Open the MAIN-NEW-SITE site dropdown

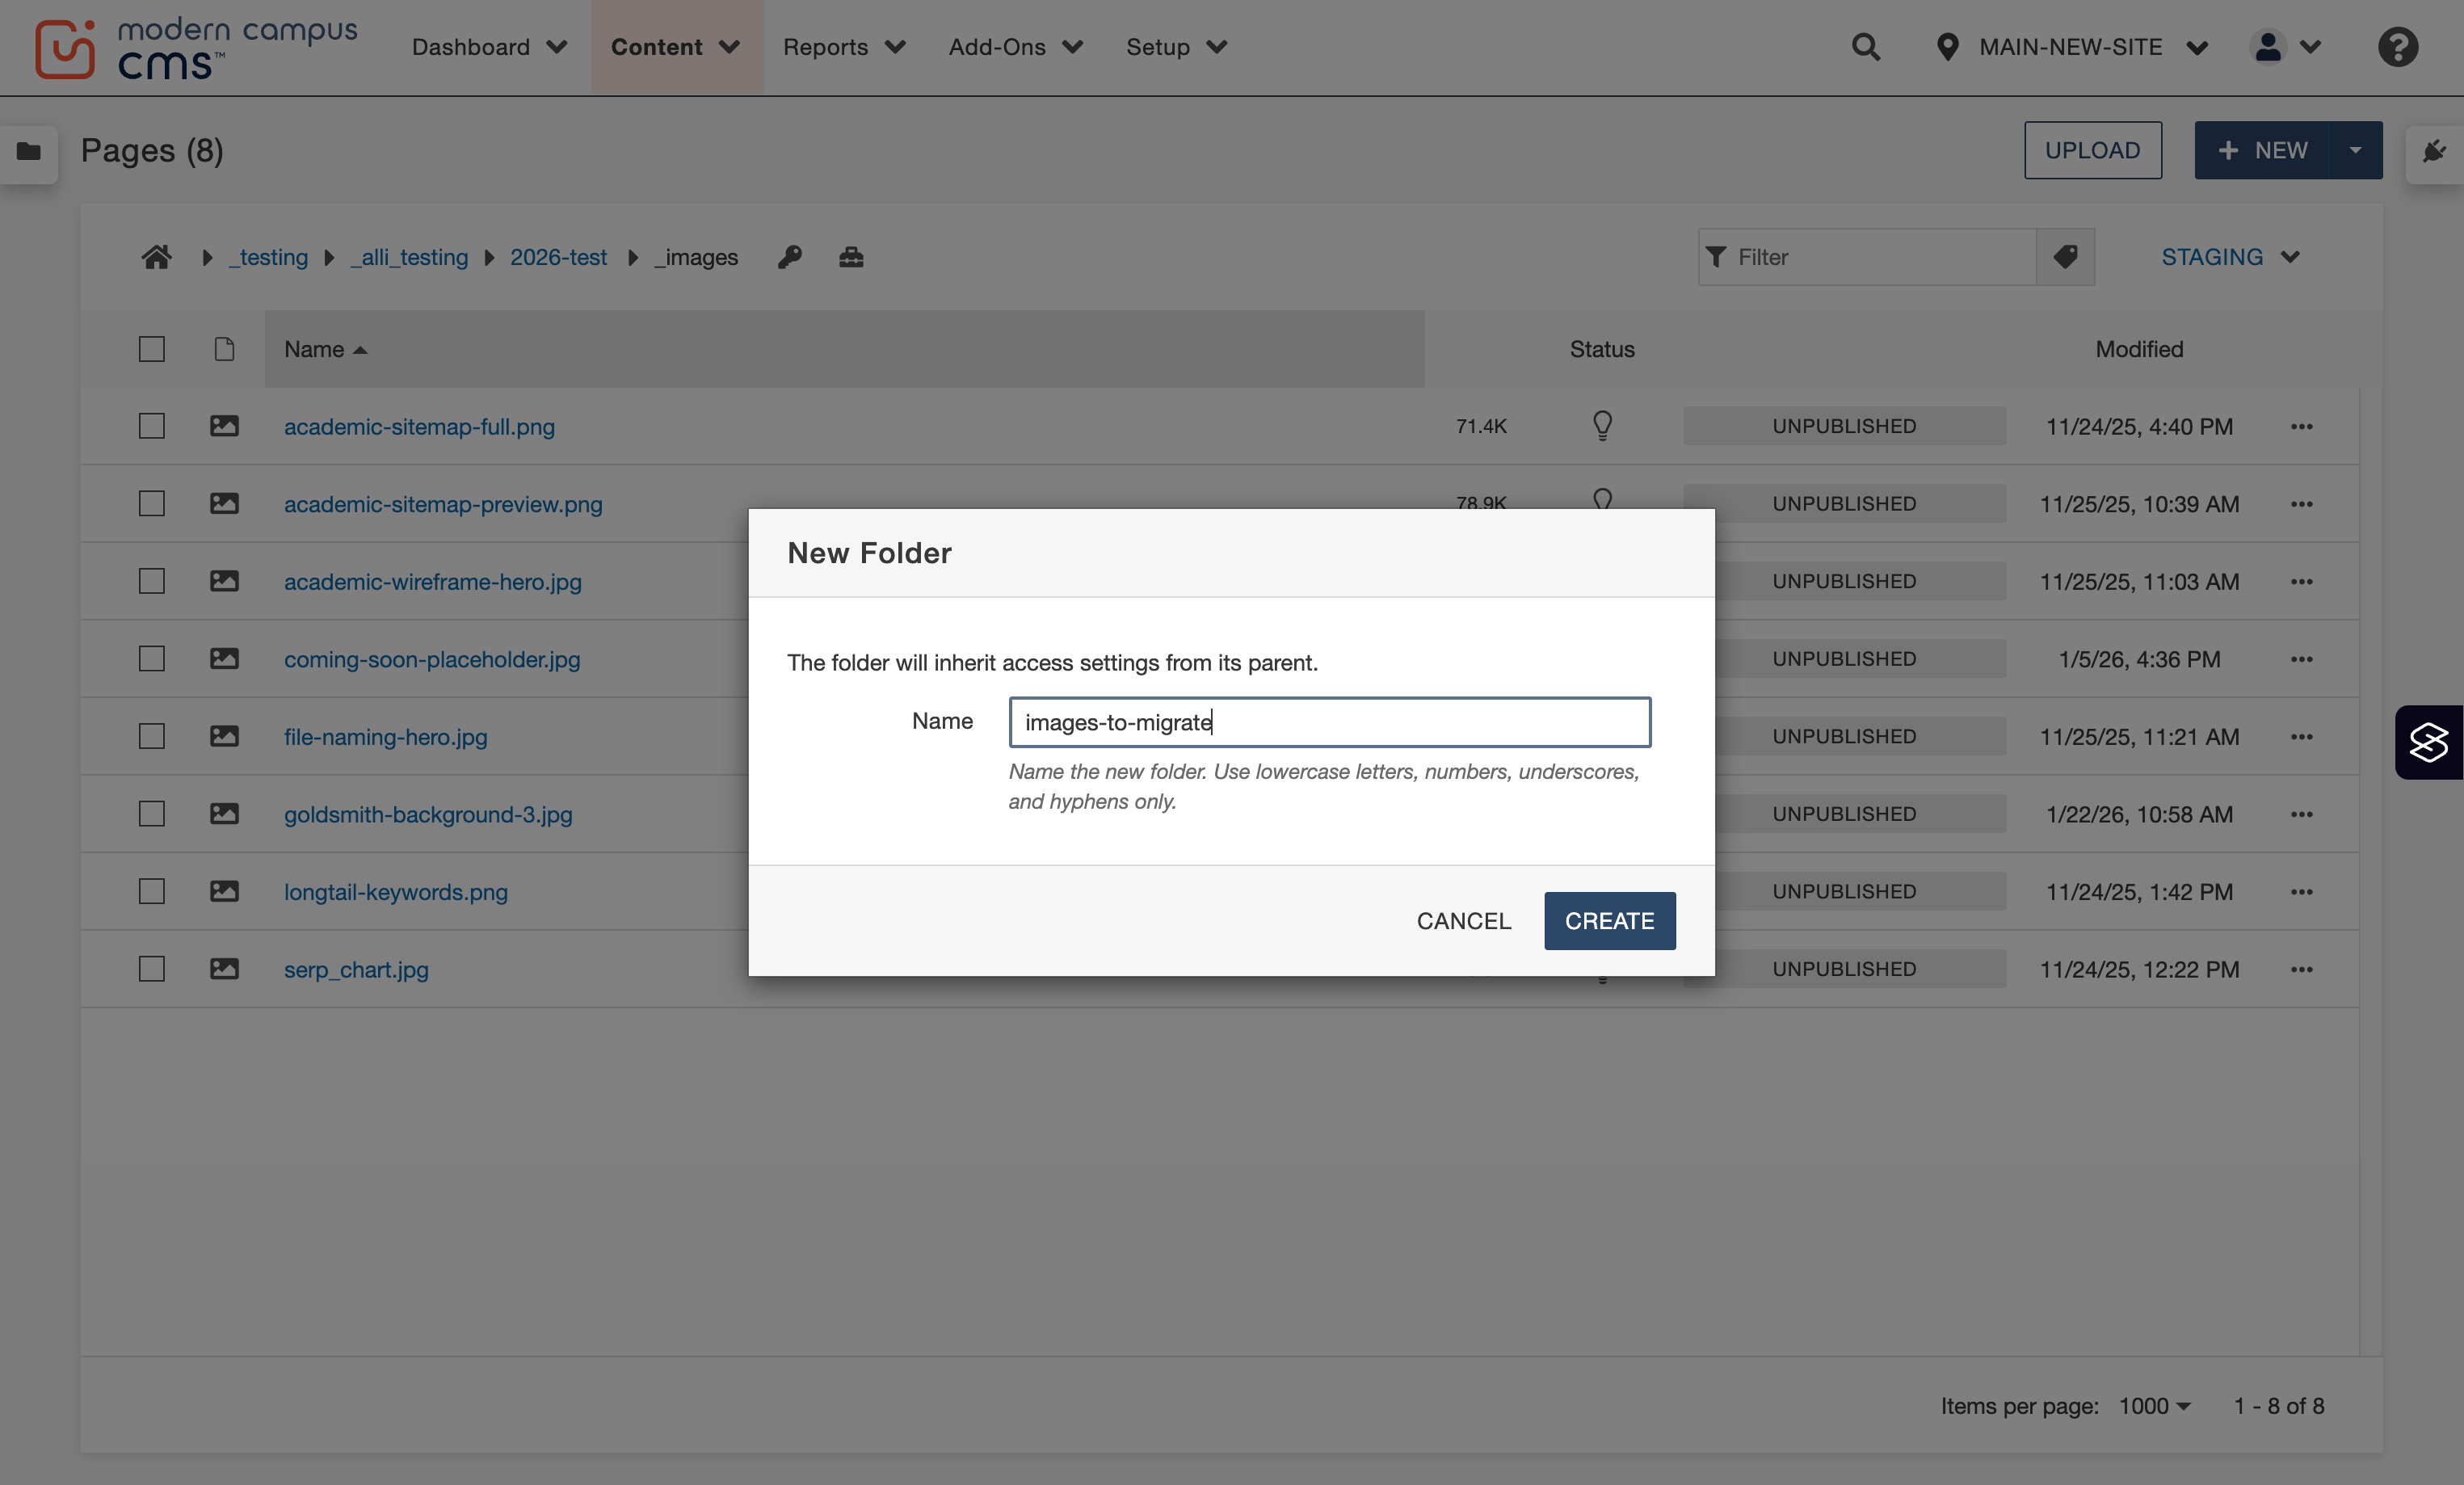[x=2072, y=47]
